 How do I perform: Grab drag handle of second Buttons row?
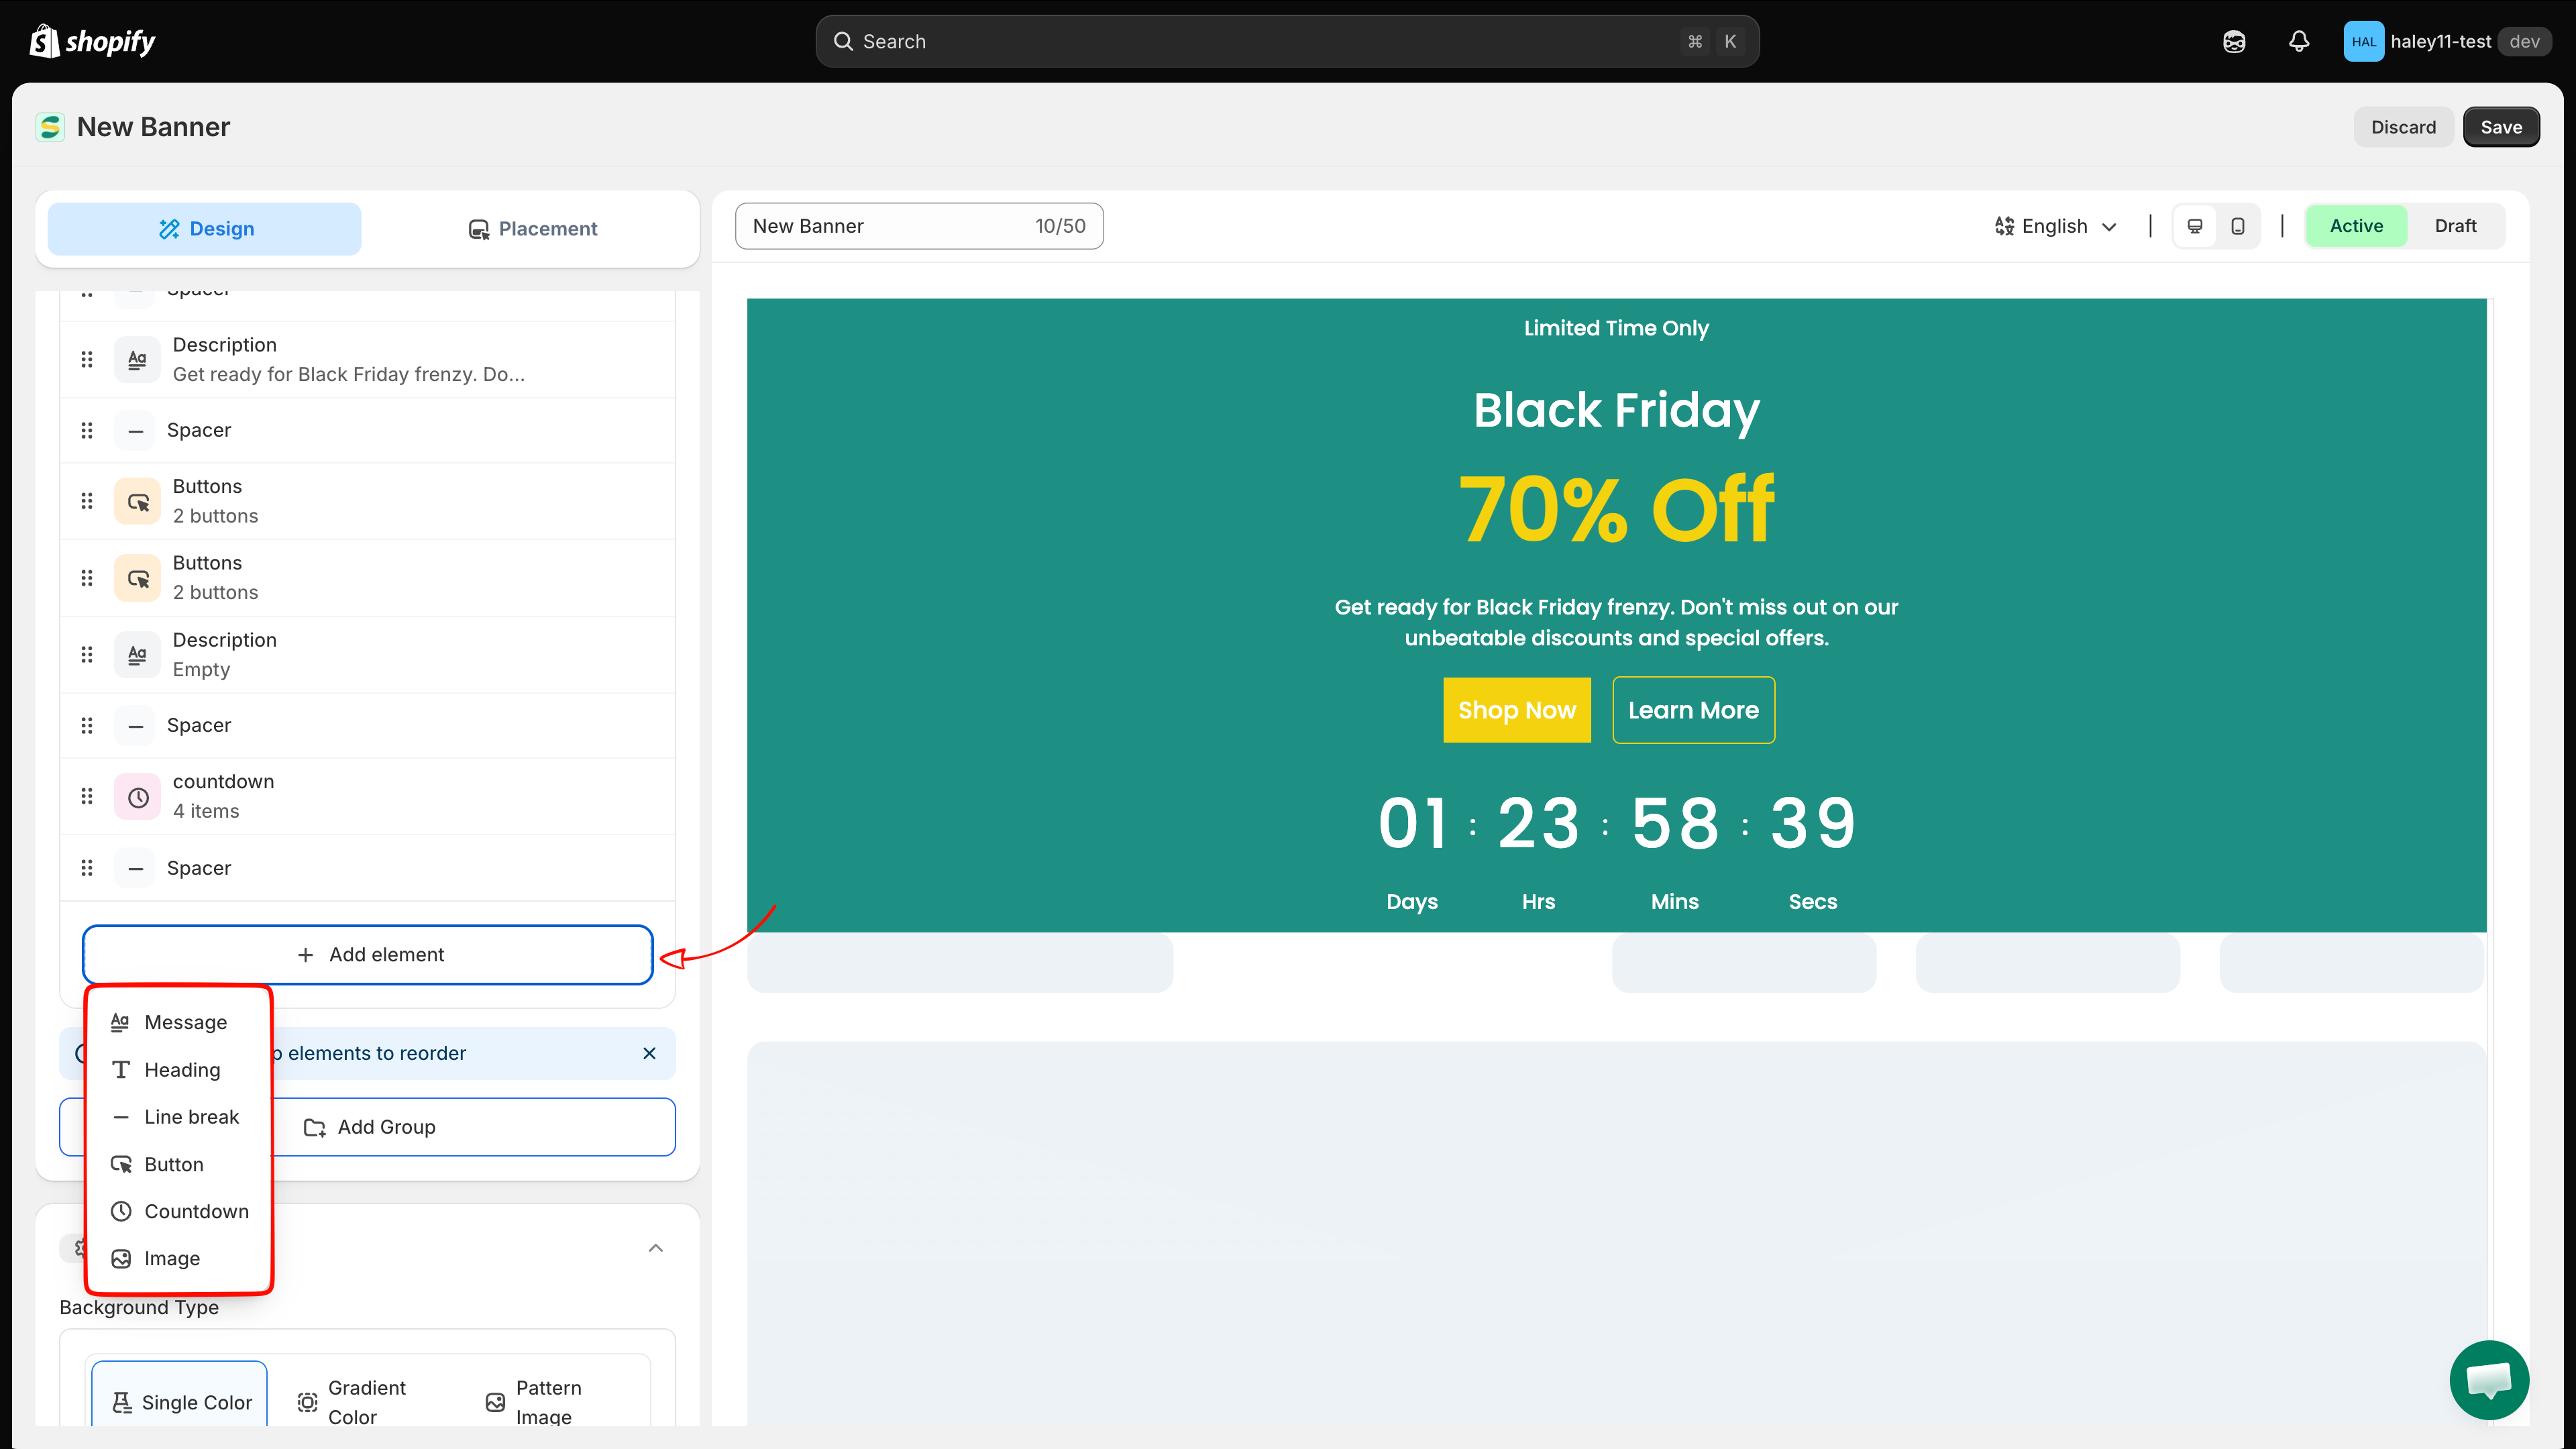point(87,578)
